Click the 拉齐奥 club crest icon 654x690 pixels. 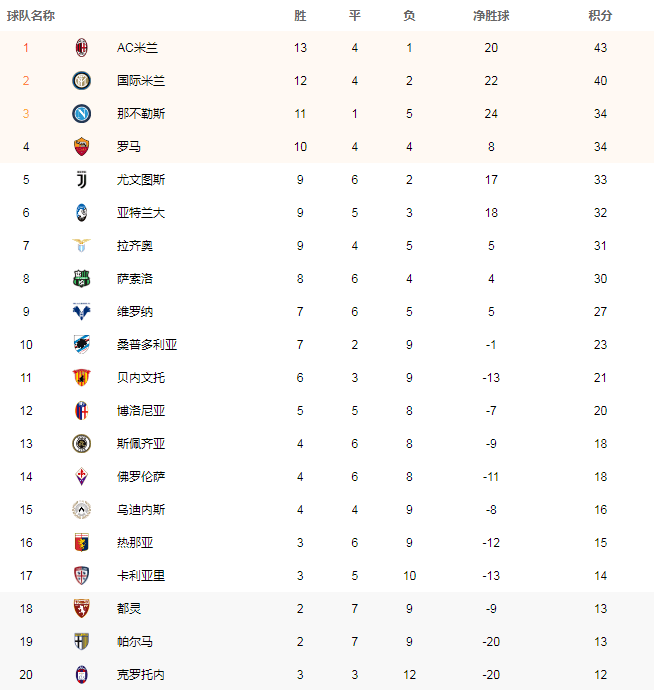(x=82, y=246)
